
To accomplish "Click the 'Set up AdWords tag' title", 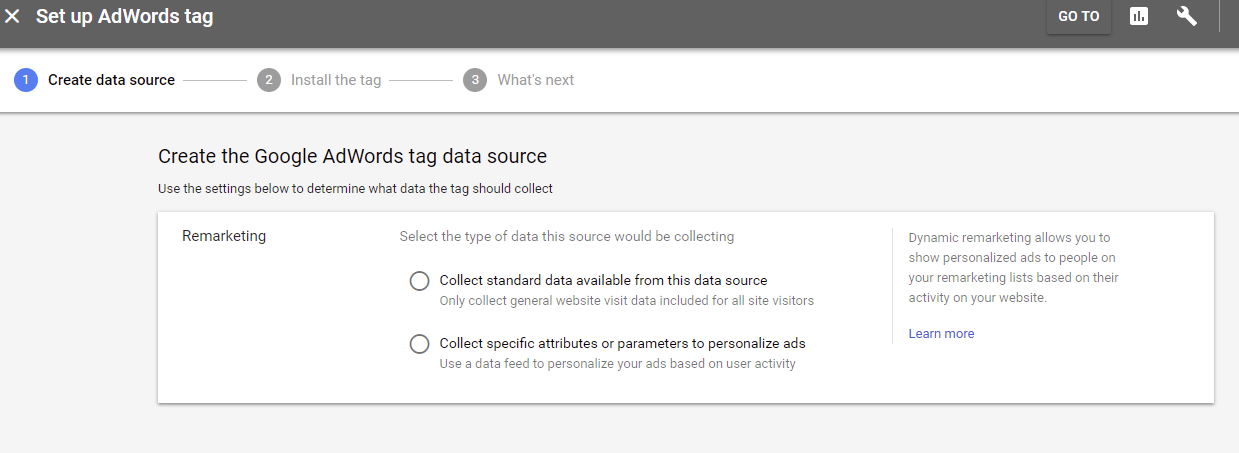I will (x=125, y=17).
